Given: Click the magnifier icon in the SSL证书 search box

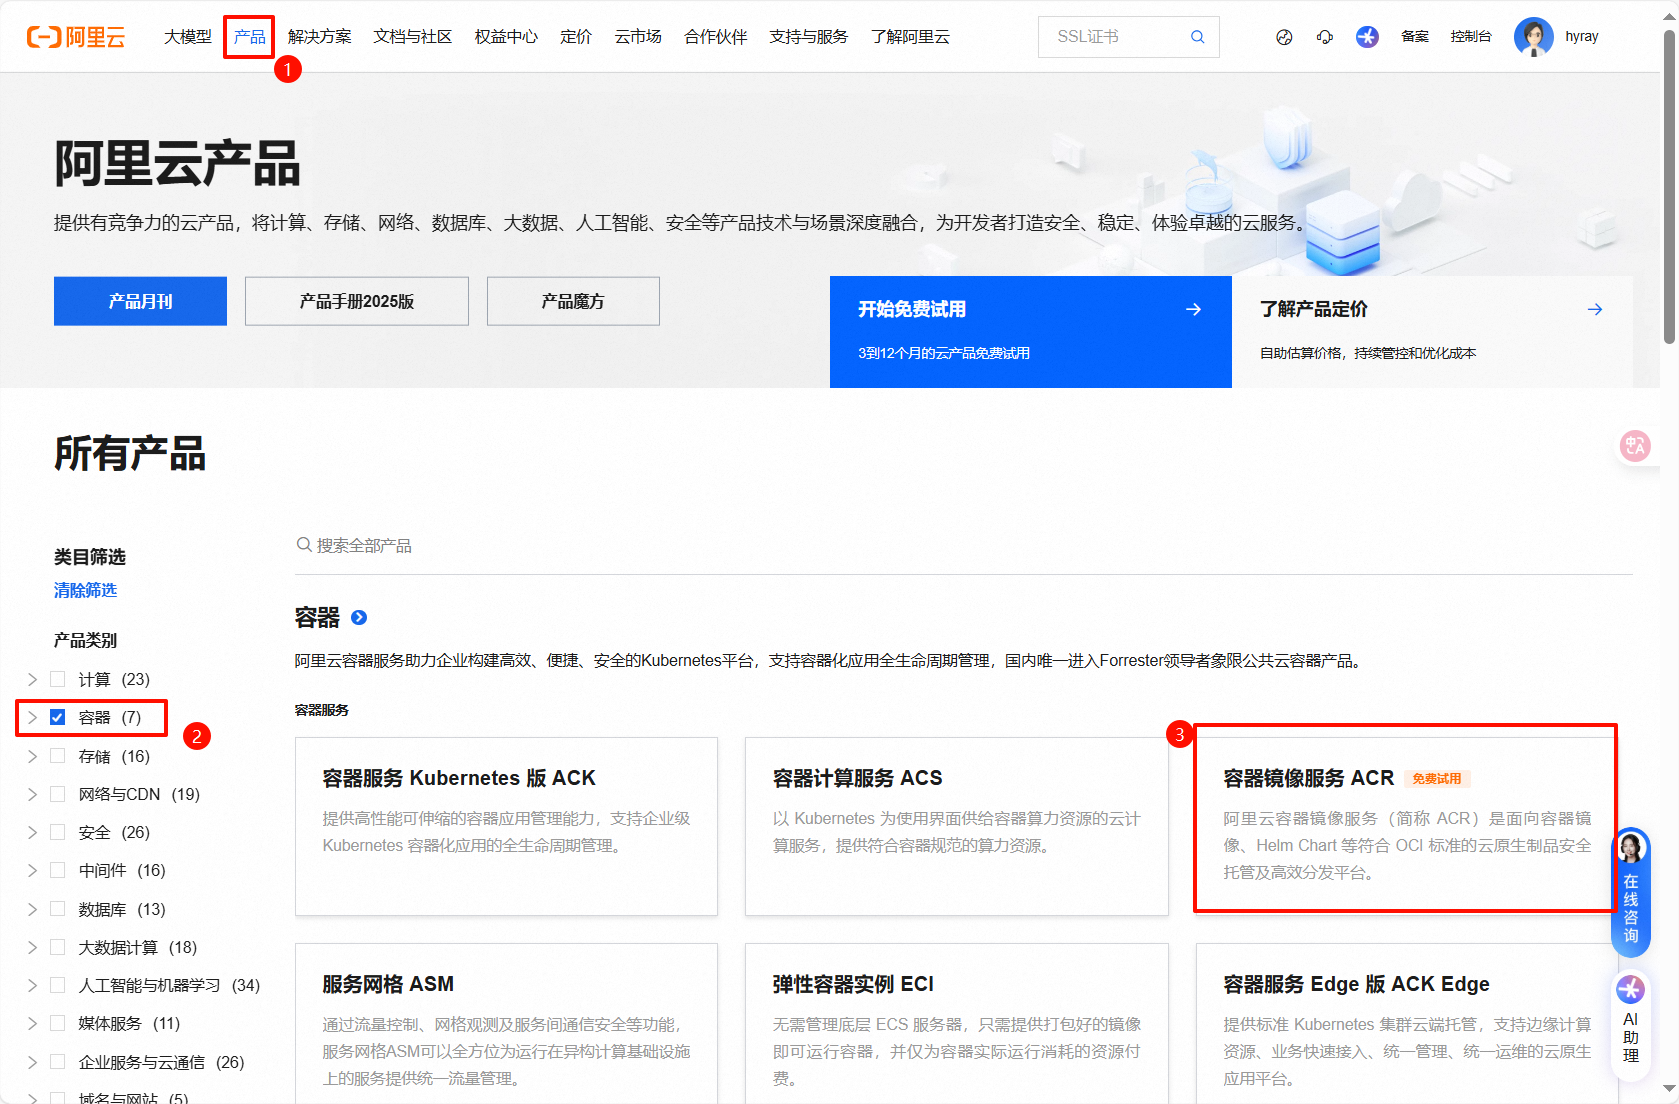Looking at the screenshot, I should tap(1197, 37).
